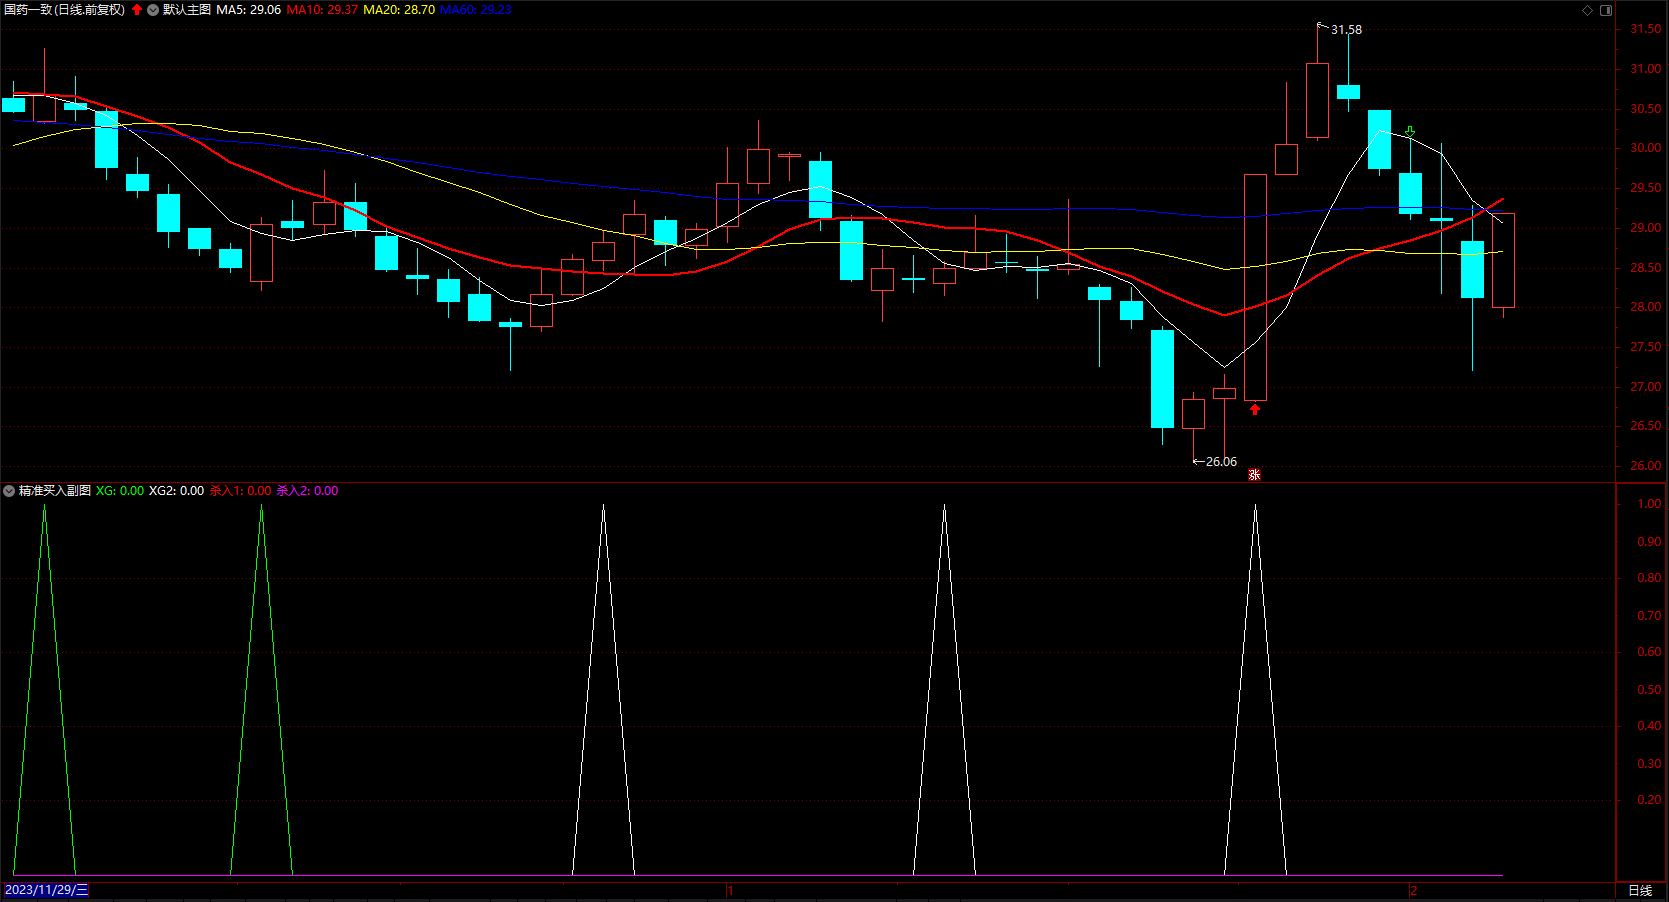Click the XG: 0.00 indicator value

click(x=120, y=491)
